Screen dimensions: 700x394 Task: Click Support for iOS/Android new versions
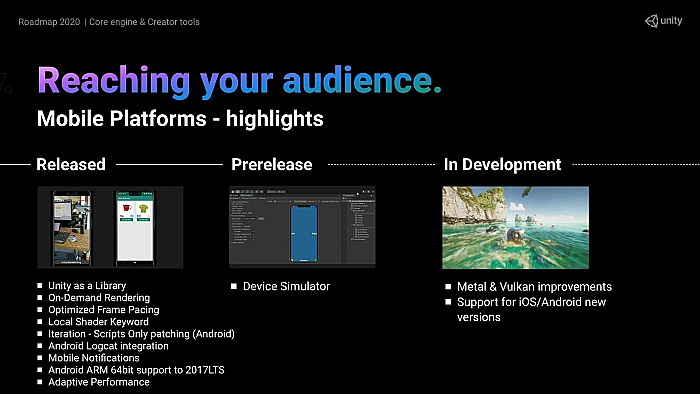pyautogui.click(x=531, y=310)
